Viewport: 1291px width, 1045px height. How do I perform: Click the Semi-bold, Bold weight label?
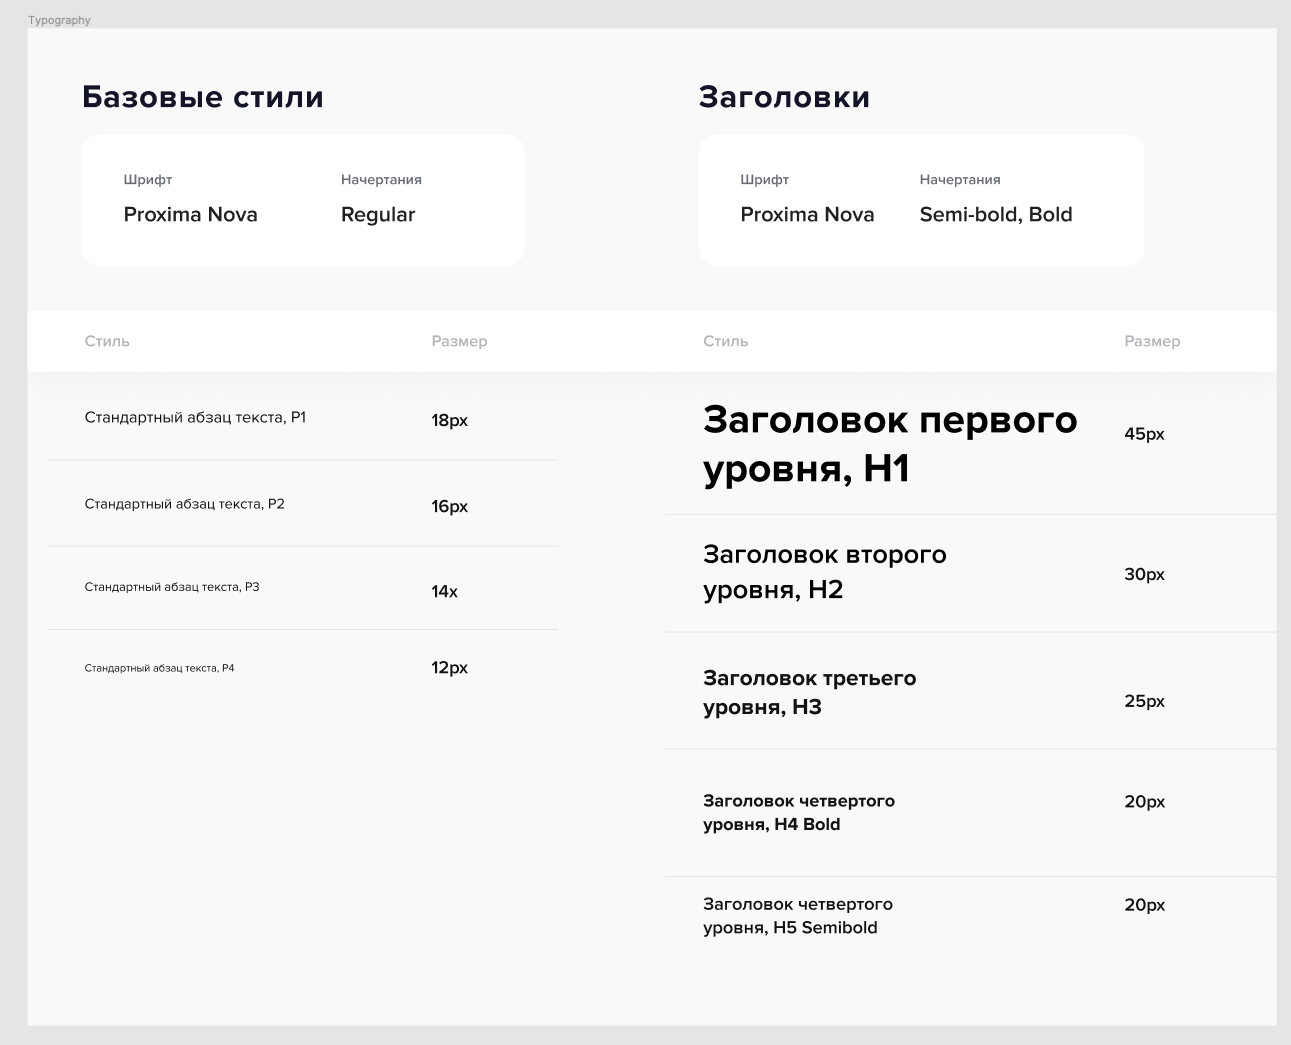996,214
